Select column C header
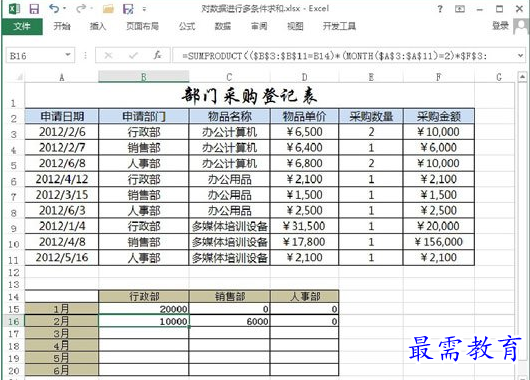Viewport: 530px width, 380px height. (230, 77)
